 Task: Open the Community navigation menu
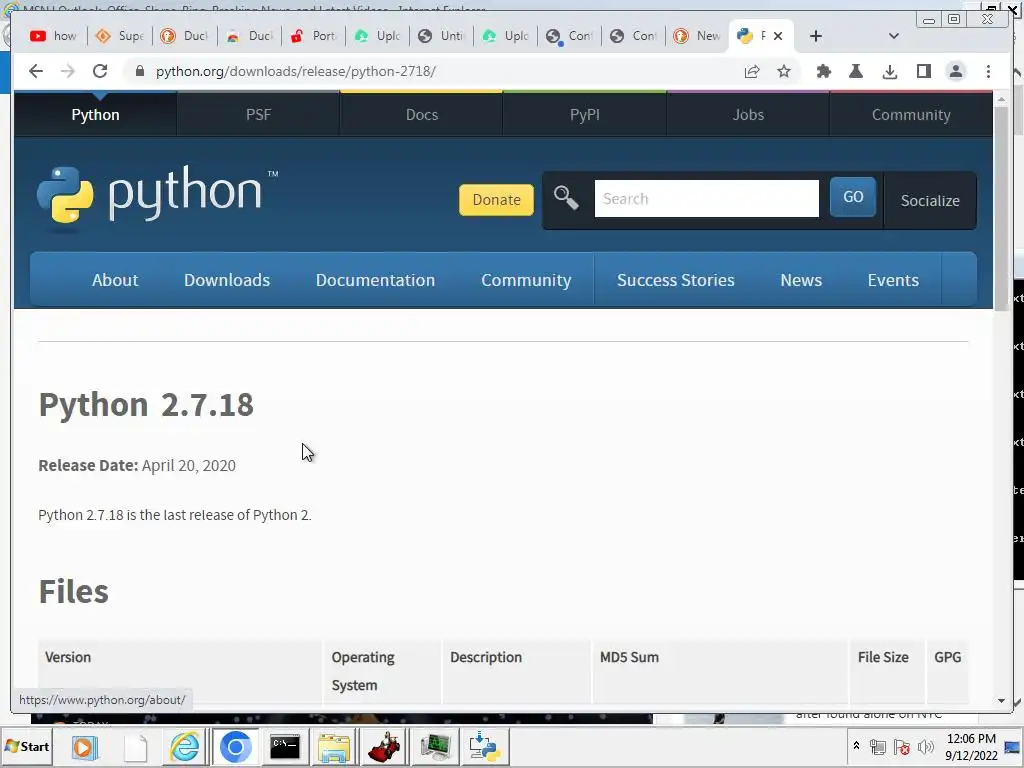[x=526, y=280]
